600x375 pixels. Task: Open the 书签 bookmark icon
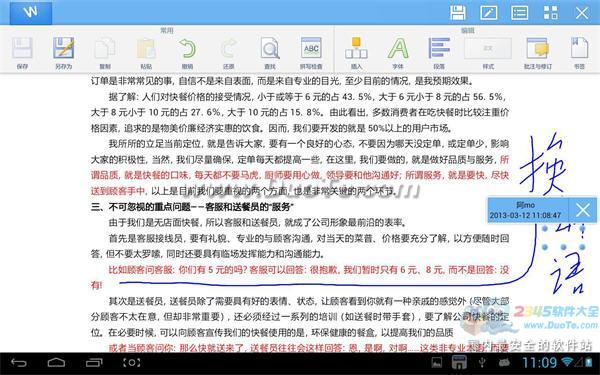pyautogui.click(x=579, y=53)
